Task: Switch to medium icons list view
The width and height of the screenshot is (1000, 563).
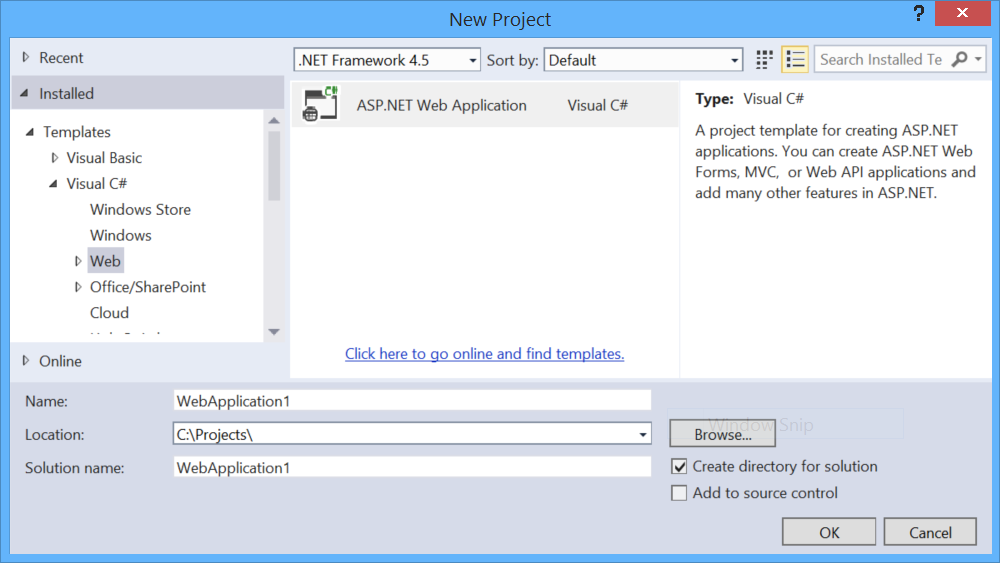Action: (x=795, y=60)
